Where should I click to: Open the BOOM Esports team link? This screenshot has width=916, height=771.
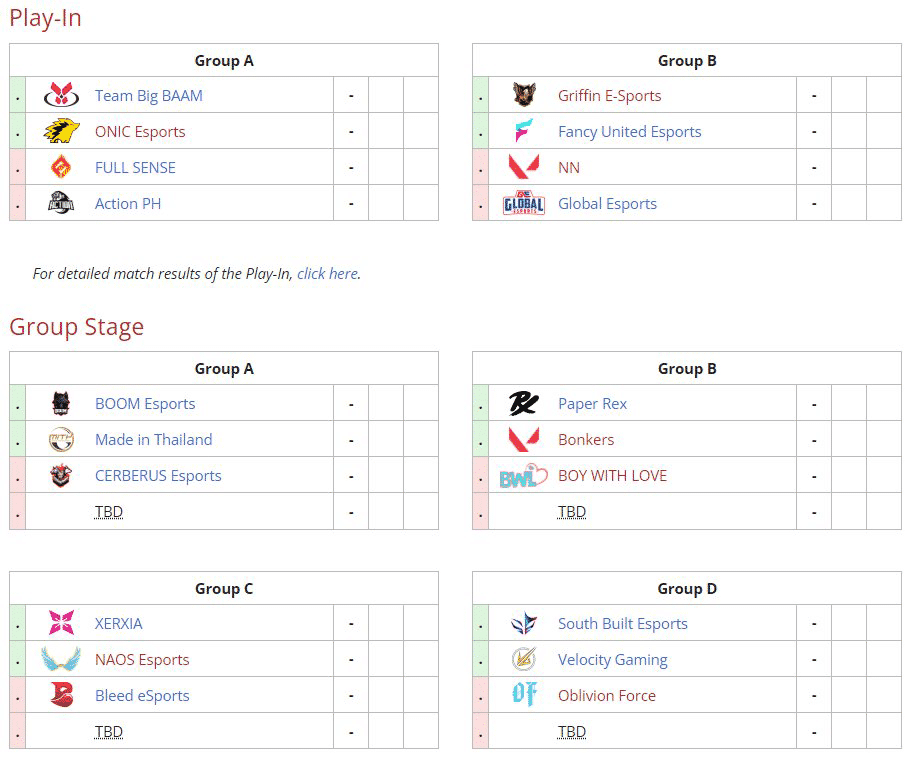point(145,404)
